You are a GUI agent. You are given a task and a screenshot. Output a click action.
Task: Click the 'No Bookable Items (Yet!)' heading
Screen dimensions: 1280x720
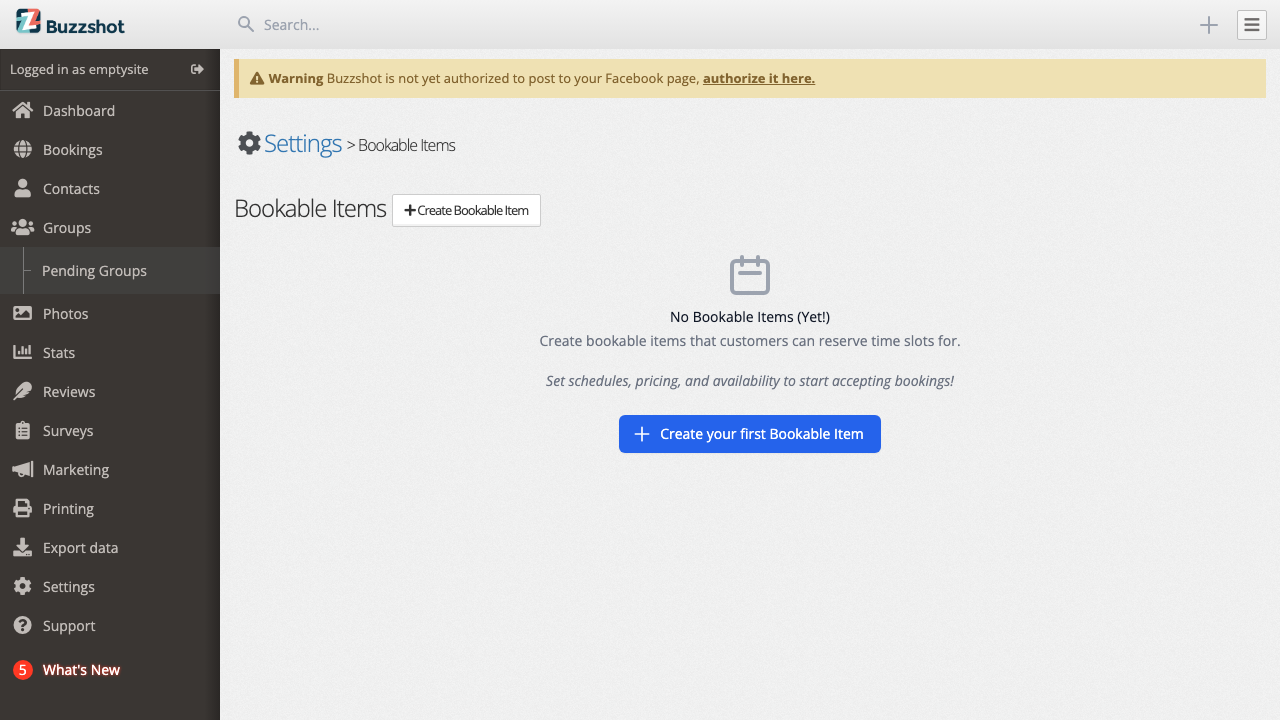pos(750,317)
